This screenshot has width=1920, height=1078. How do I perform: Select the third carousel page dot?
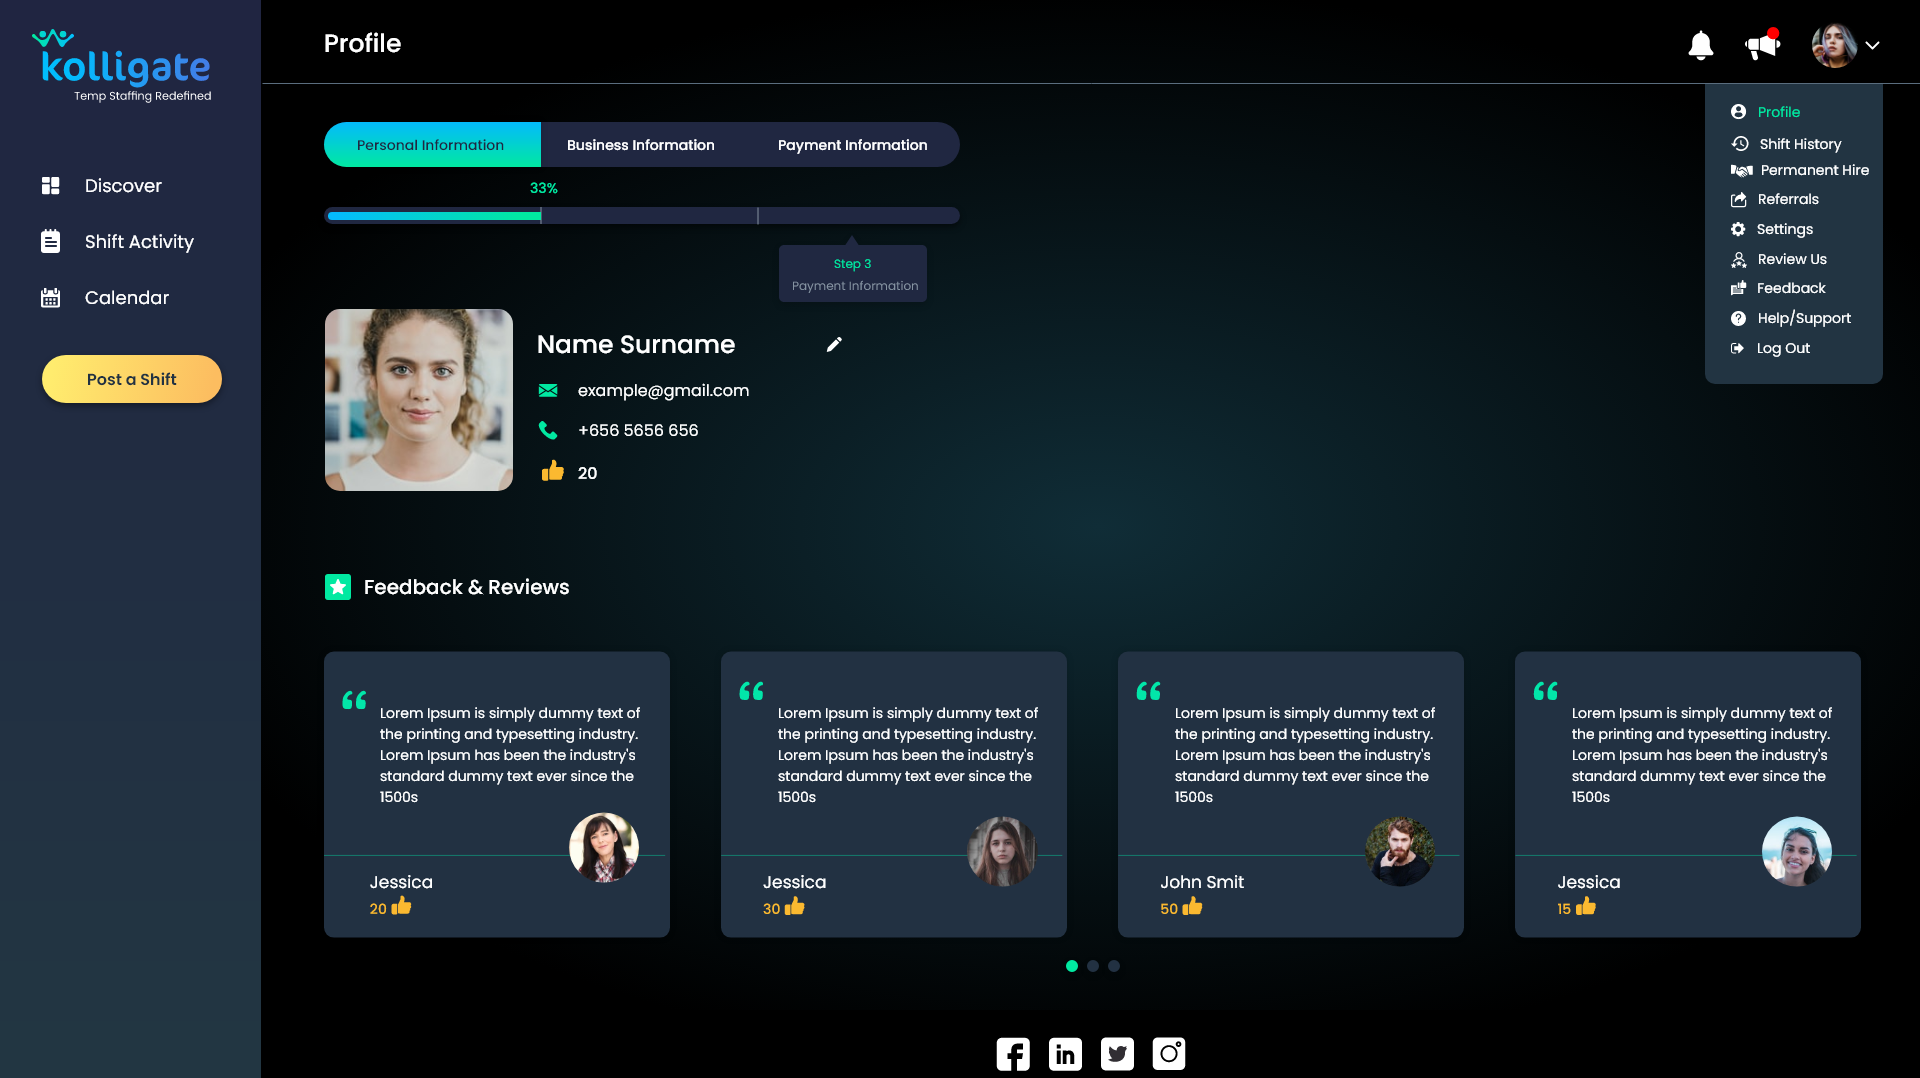(x=1114, y=966)
